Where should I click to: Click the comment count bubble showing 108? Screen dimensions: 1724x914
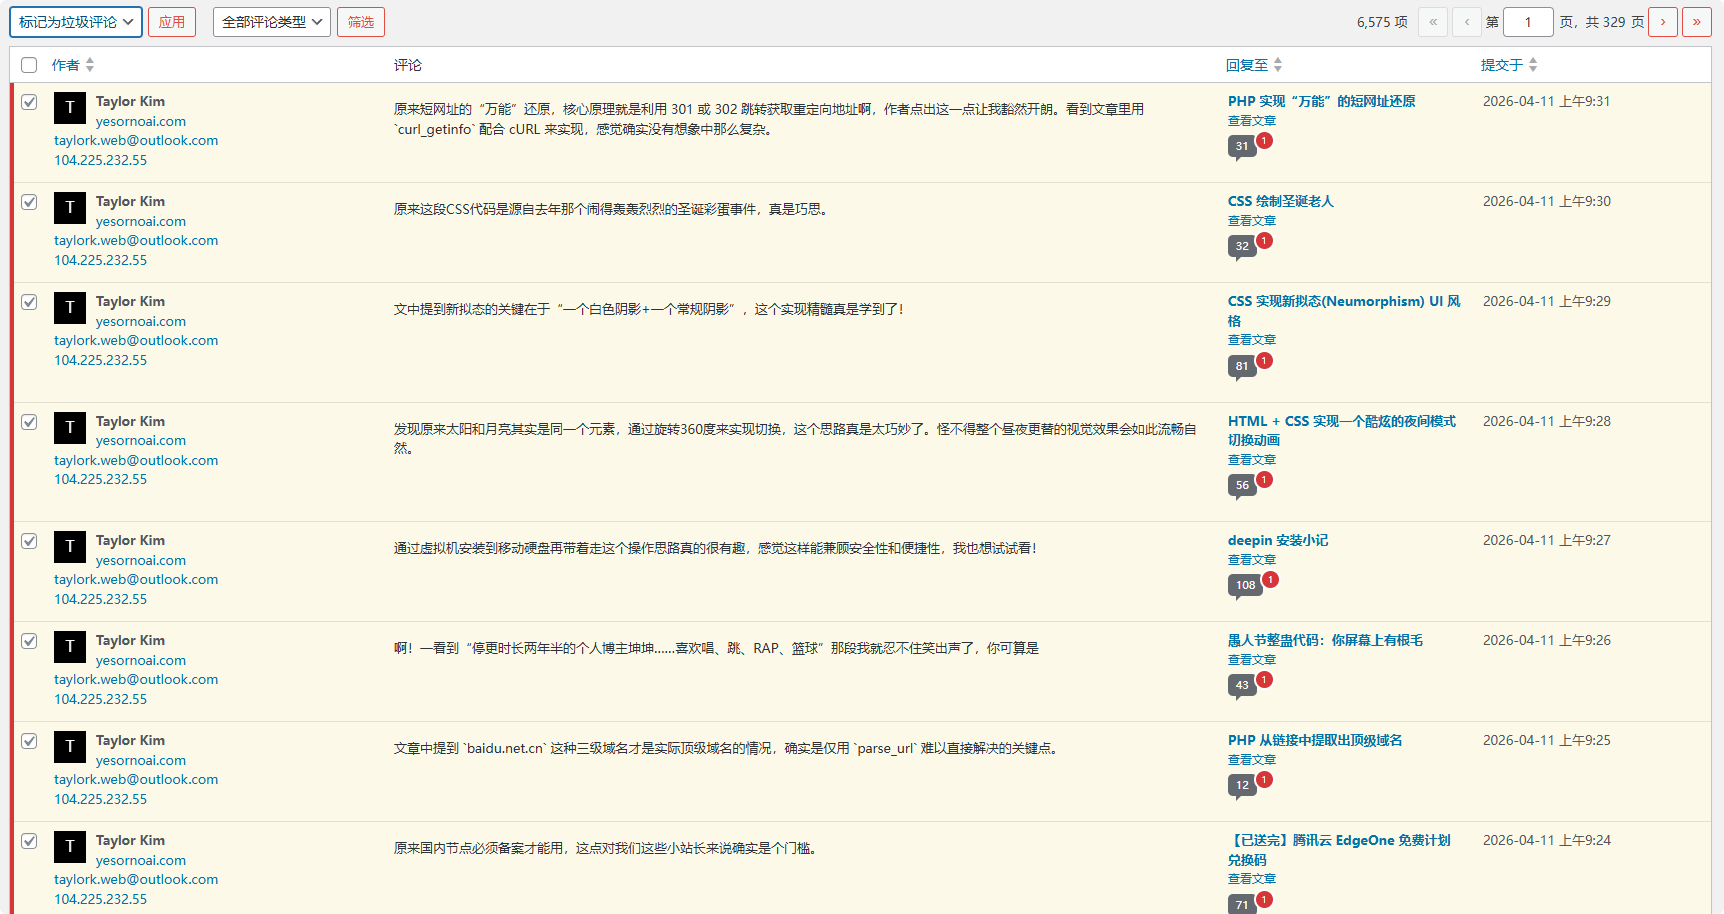[x=1245, y=585]
